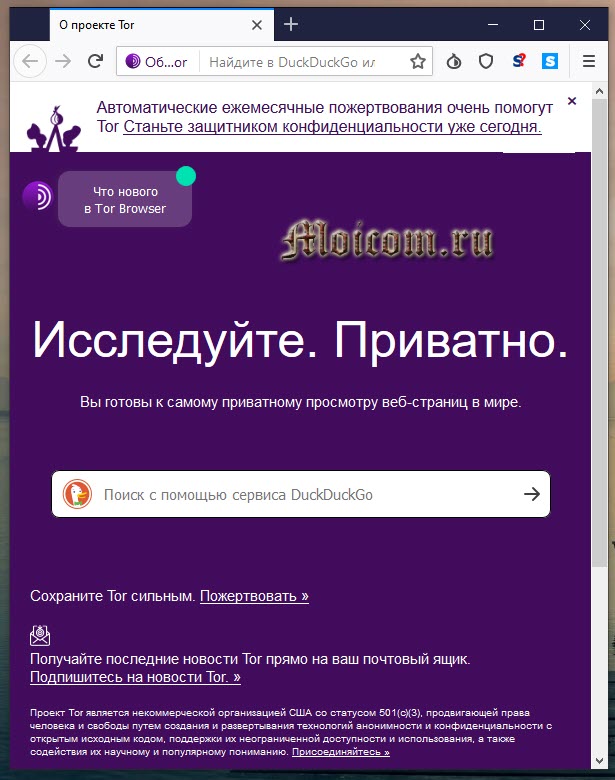Click the DuckDuckGo duck logo icon

[x=77, y=494]
